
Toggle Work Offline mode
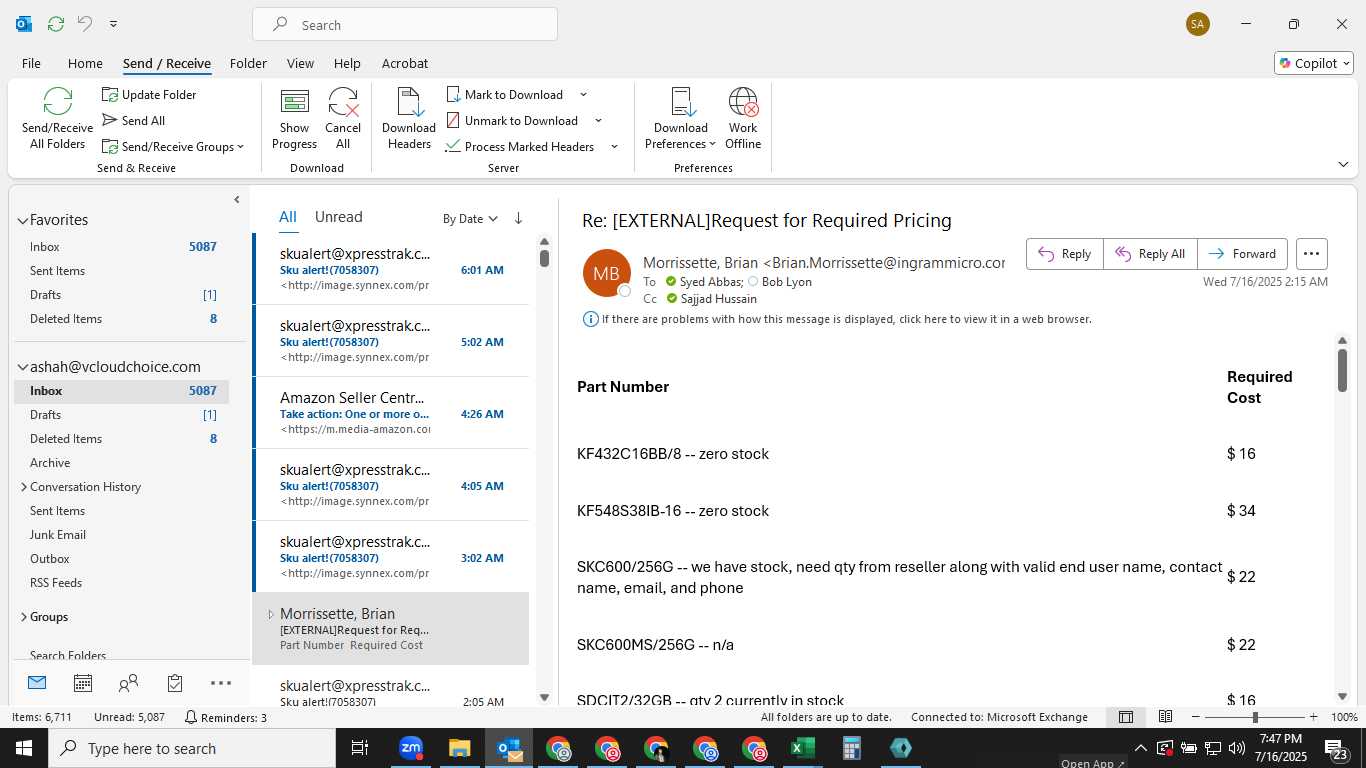click(743, 119)
